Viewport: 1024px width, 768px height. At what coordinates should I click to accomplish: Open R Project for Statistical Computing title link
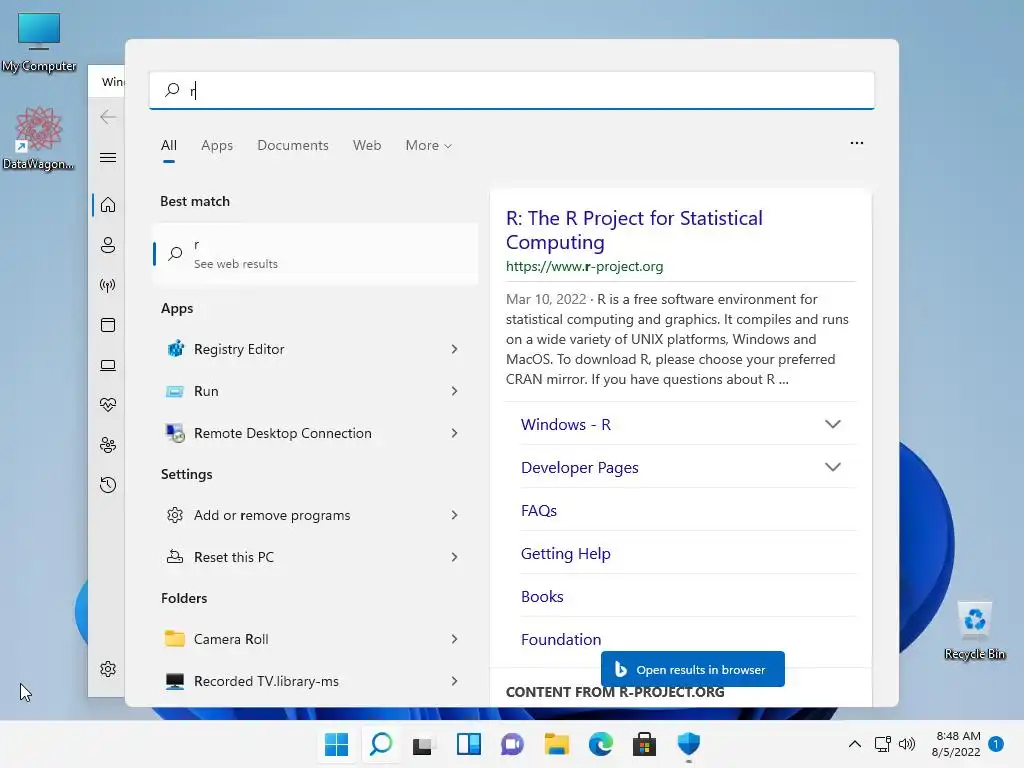coord(634,230)
